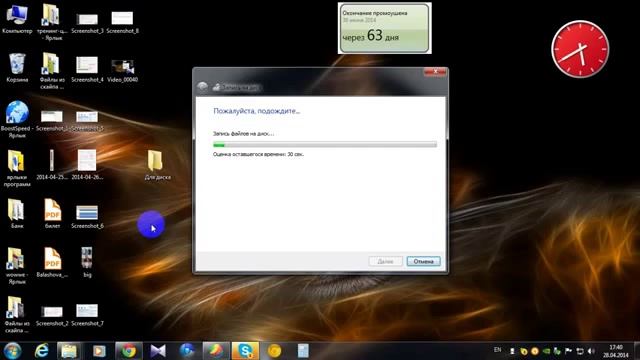The width and height of the screenshot is (640, 360).
Task: Open the Windows Start menu
Action: [12, 351]
